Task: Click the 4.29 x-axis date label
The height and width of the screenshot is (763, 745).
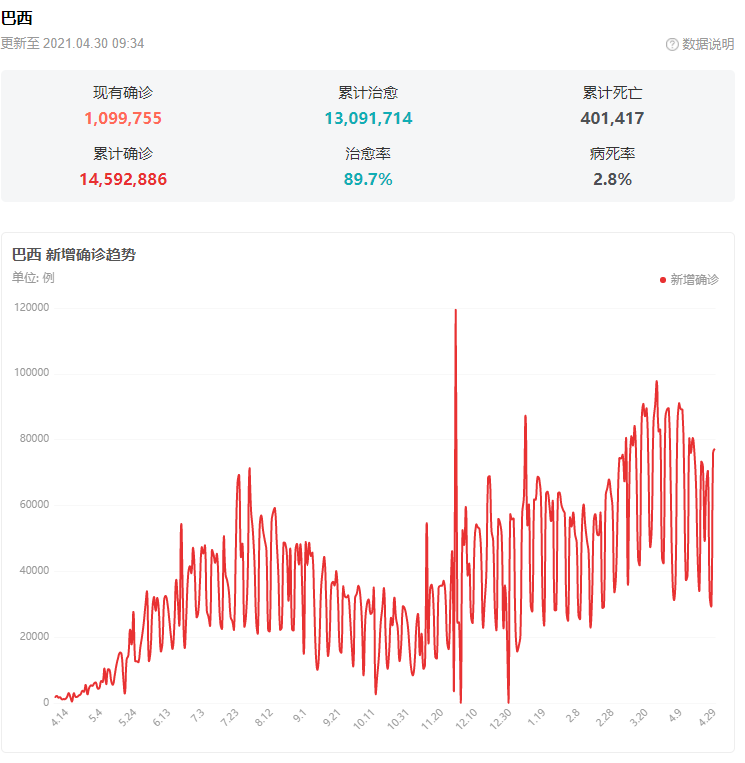Action: pyautogui.click(x=707, y=718)
